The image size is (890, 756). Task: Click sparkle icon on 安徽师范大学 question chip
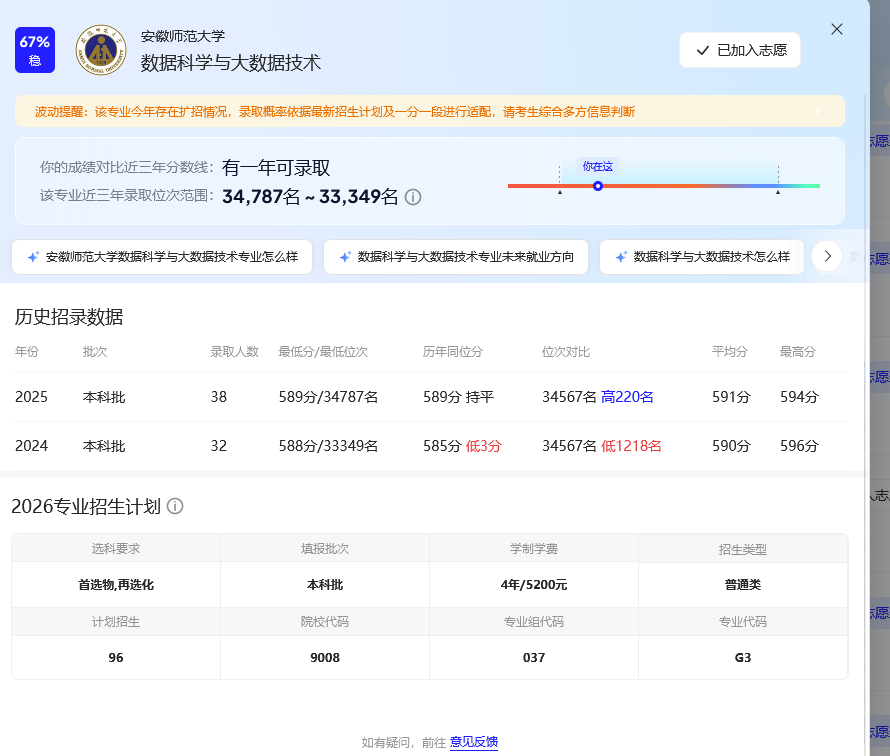pos(33,257)
